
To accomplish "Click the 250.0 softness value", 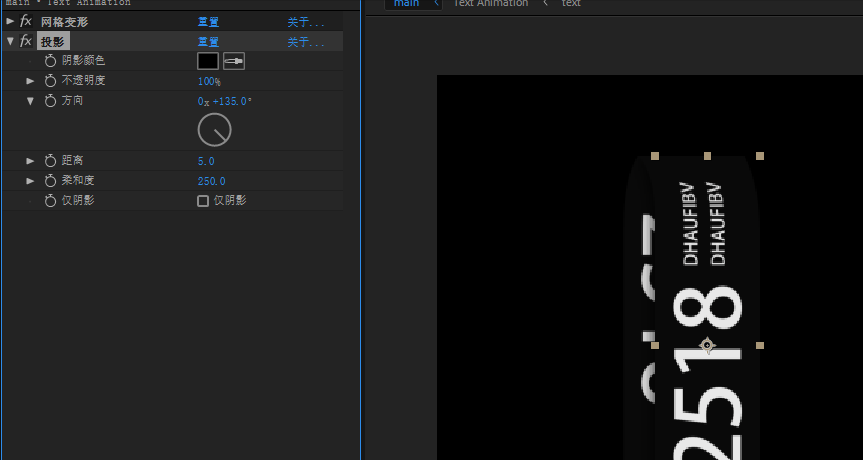I will (x=211, y=181).
